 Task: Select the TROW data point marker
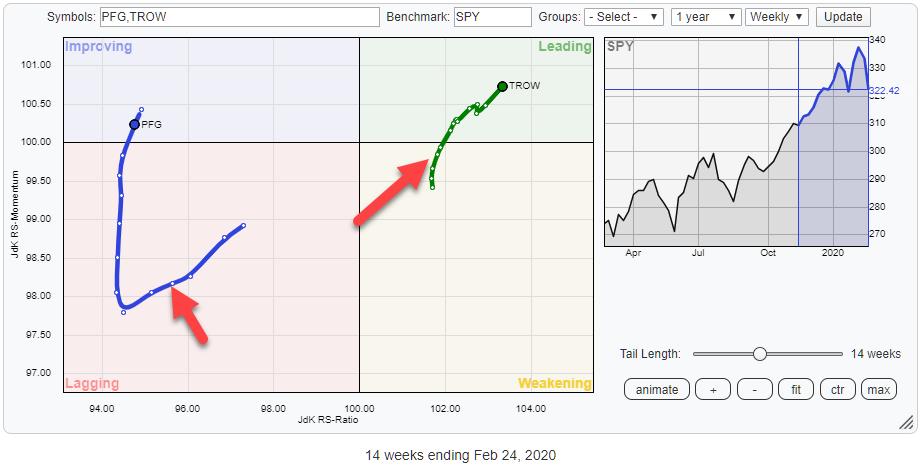coord(502,86)
